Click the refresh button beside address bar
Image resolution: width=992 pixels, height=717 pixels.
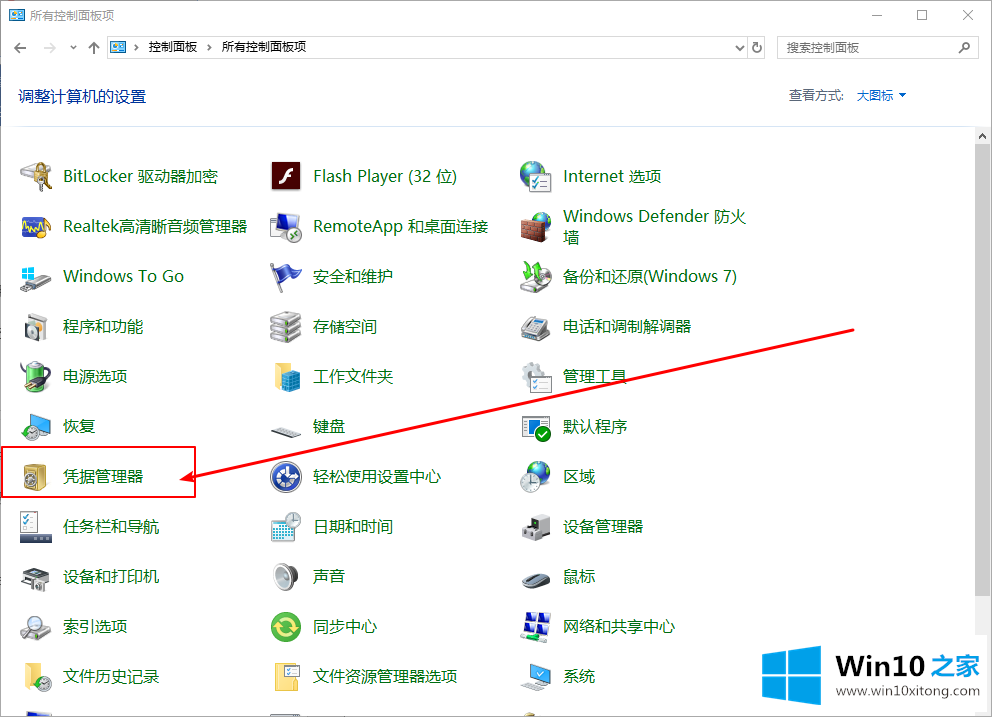(x=757, y=47)
